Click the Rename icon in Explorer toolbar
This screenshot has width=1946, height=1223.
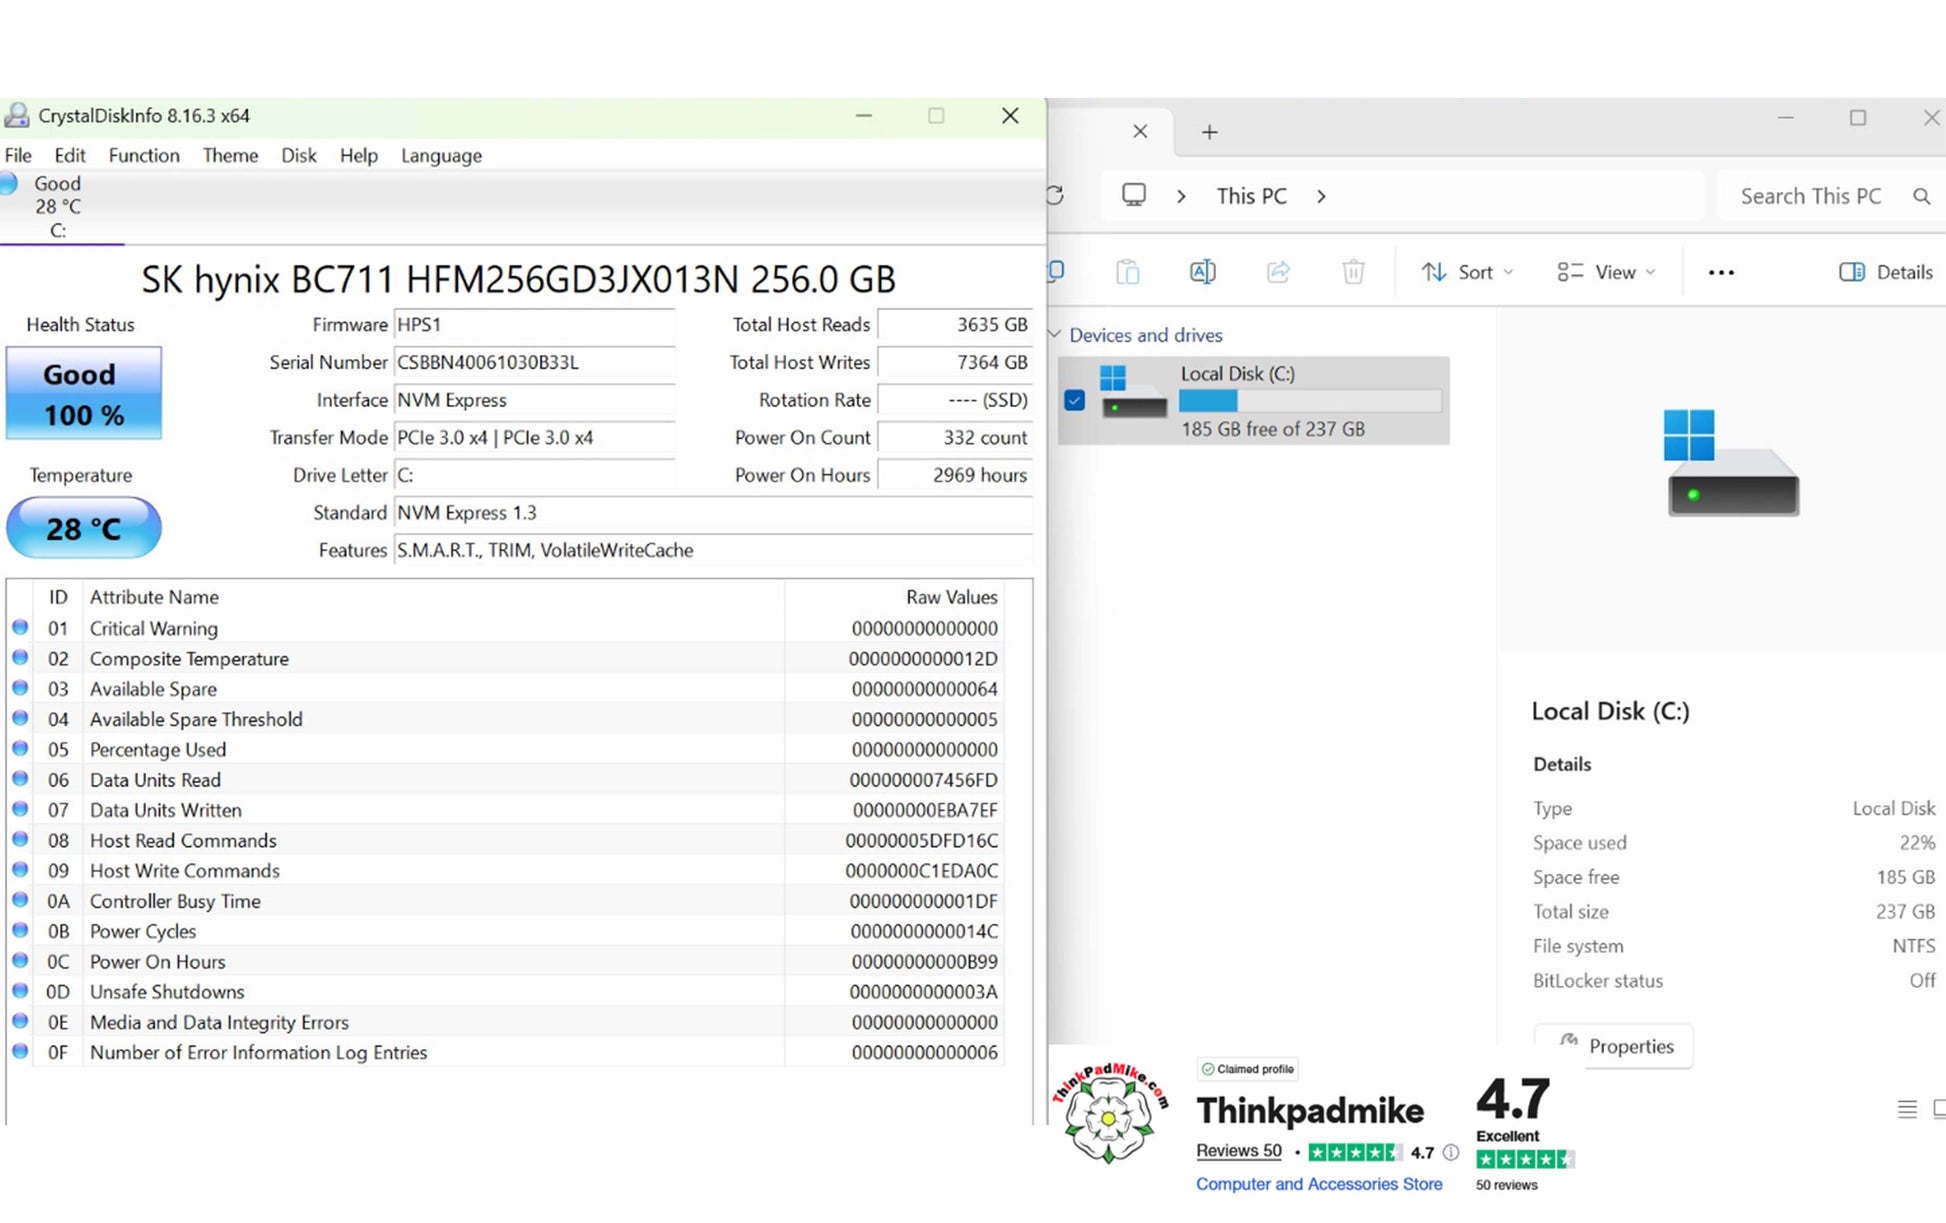coord(1202,272)
